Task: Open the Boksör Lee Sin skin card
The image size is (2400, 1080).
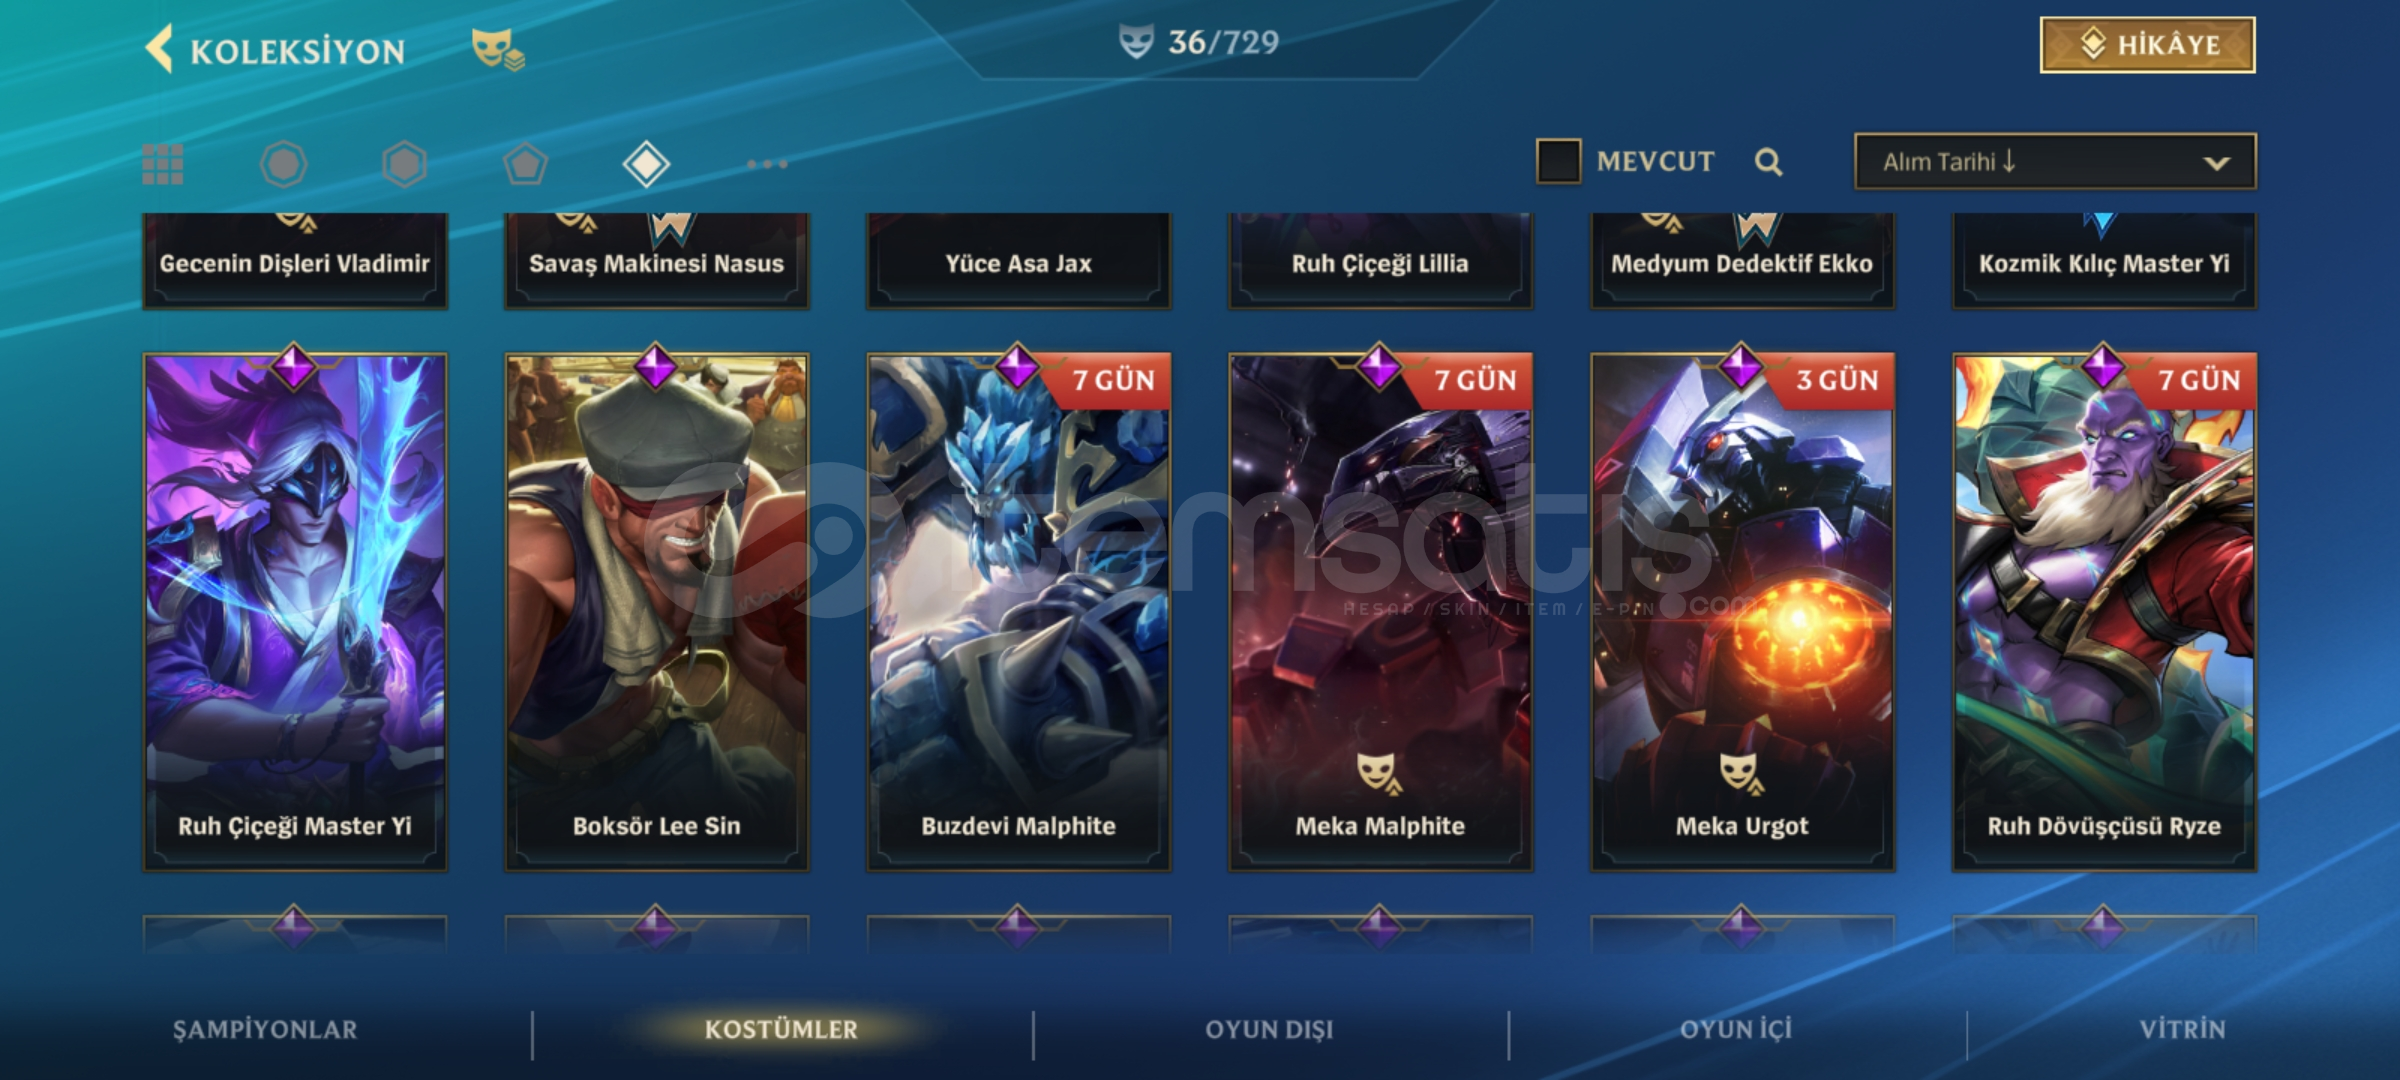Action: point(657,612)
